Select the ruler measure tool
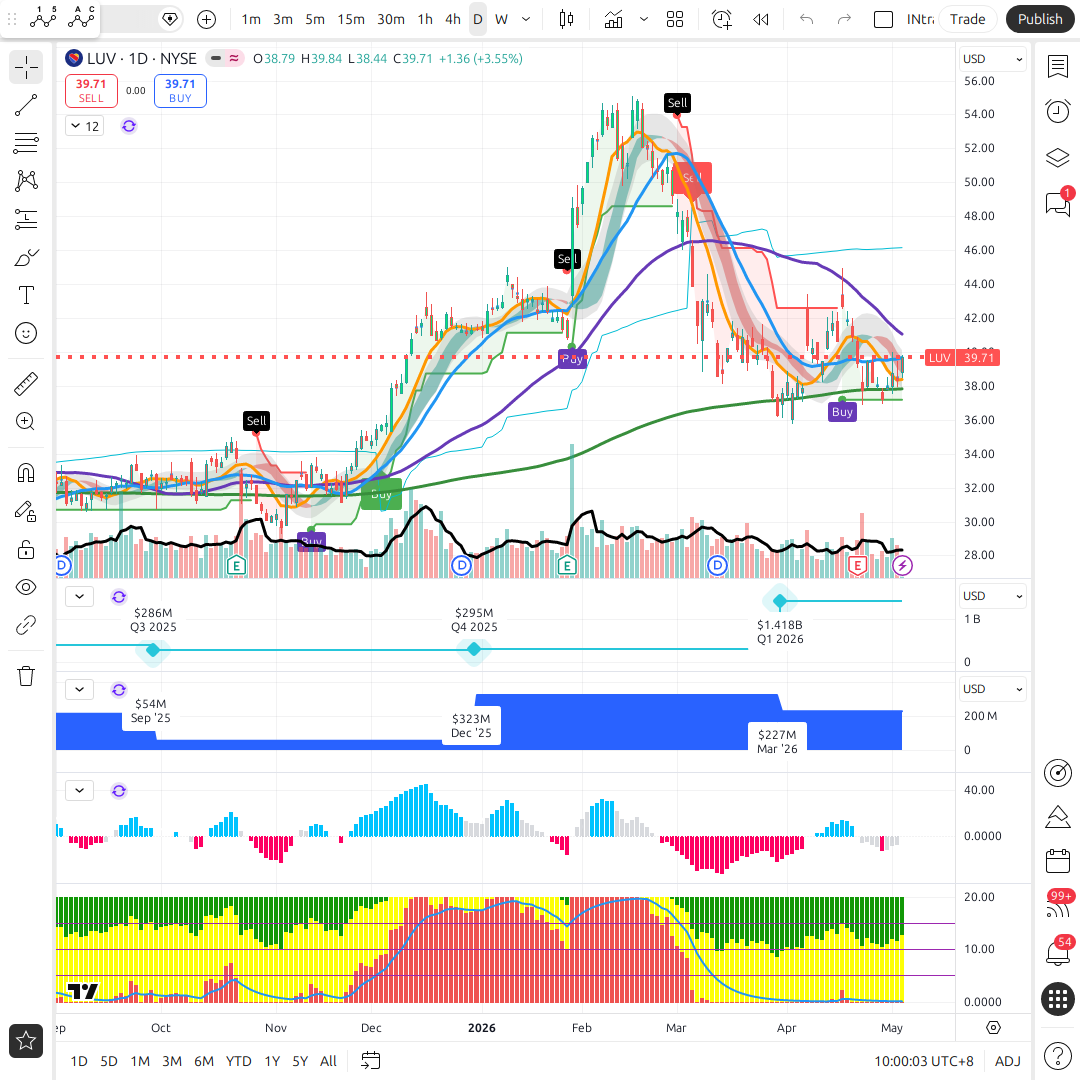Image resolution: width=1080 pixels, height=1080 pixels. (x=26, y=384)
